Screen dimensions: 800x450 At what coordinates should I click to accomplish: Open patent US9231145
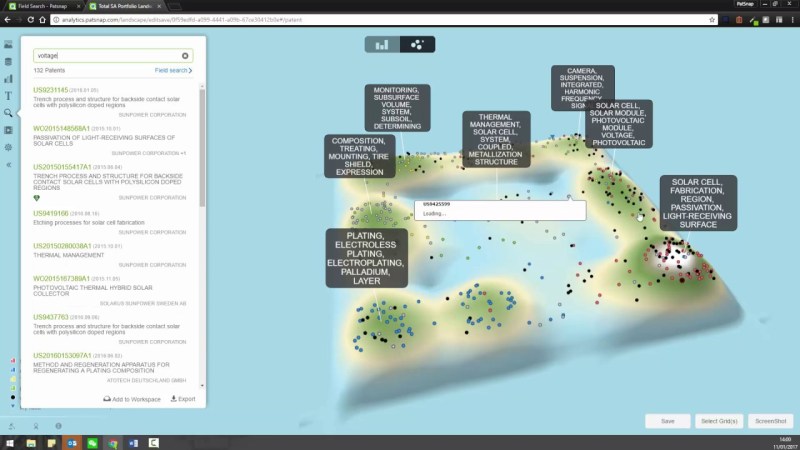click(51, 90)
